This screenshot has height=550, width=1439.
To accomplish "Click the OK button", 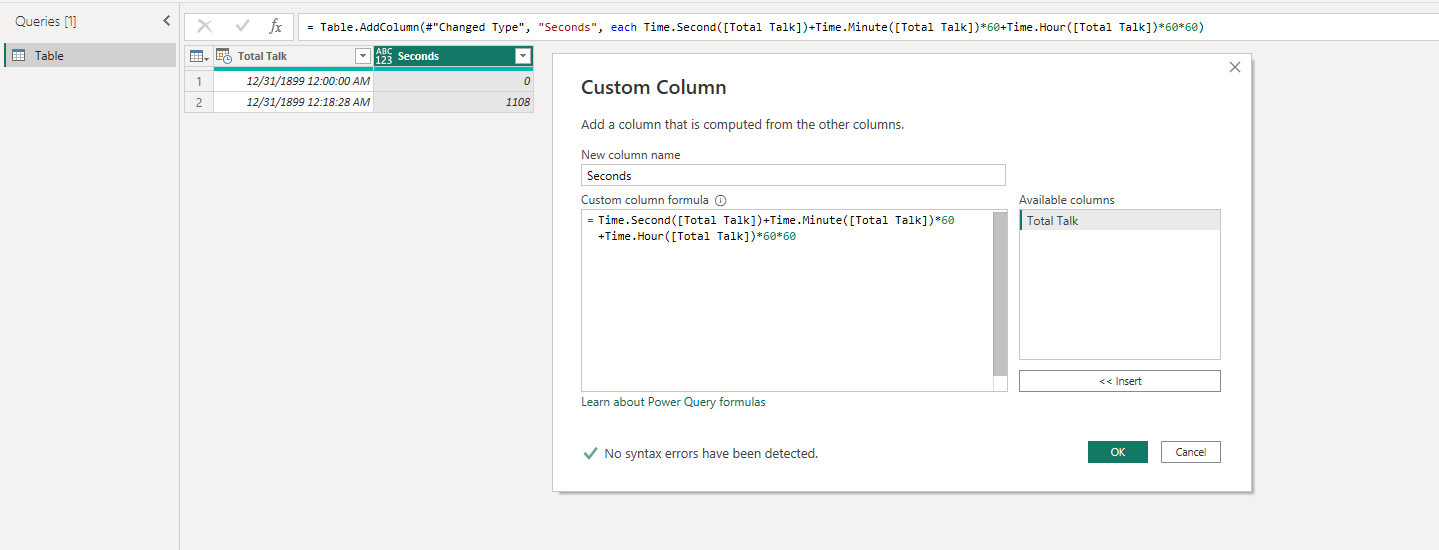I will tap(1118, 452).
